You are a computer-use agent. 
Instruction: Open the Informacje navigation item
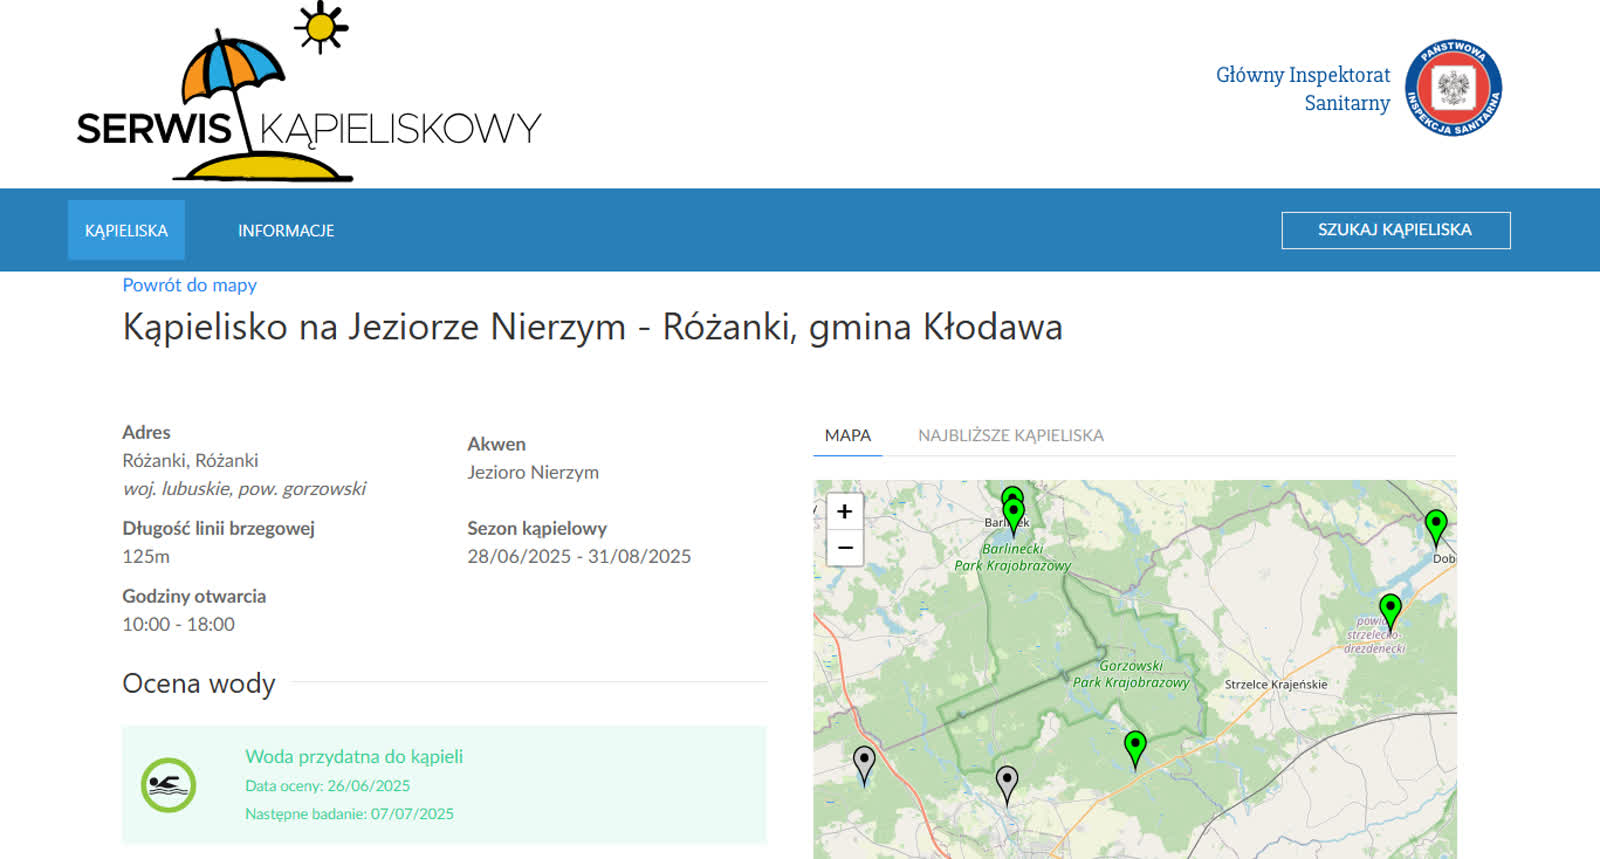tap(286, 230)
